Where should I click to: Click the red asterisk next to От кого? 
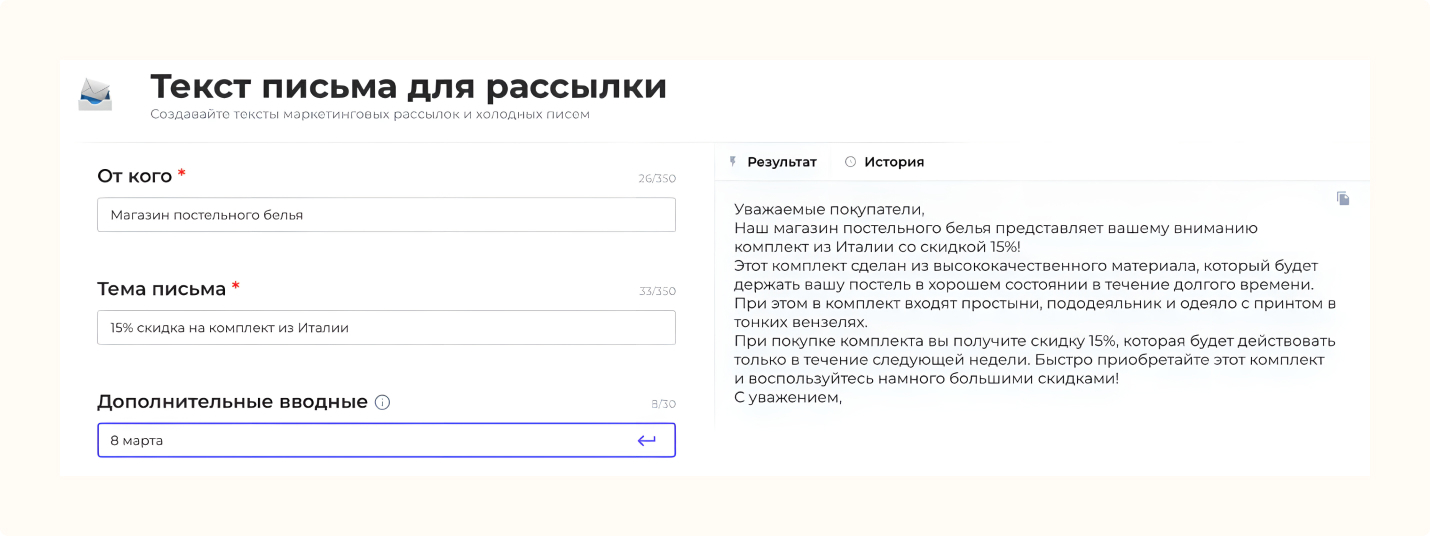pyautogui.click(x=182, y=174)
